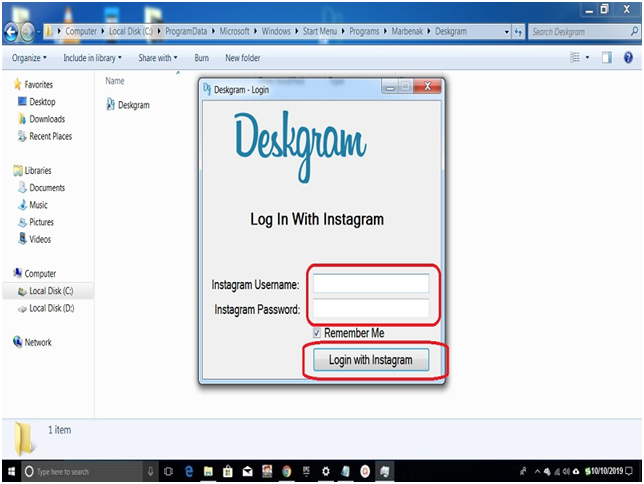The height and width of the screenshot is (484, 644).
Task: Open Explorer help question mark icon
Action: 628,58
